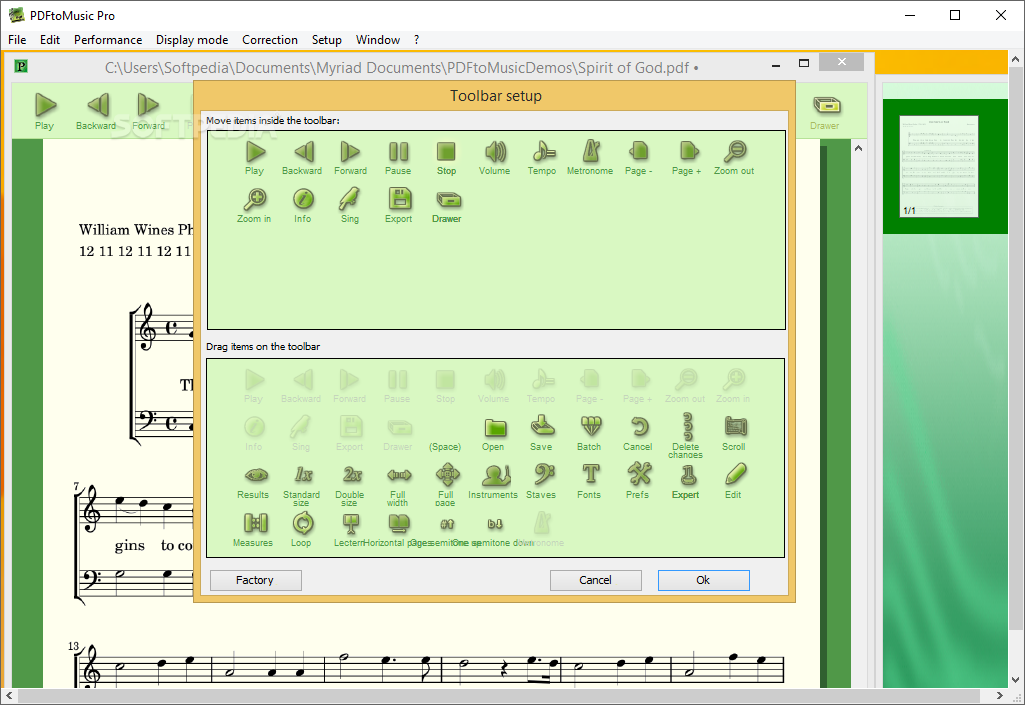1025x705 pixels.
Task: Select the Info icon in the upper list
Action: click(303, 199)
